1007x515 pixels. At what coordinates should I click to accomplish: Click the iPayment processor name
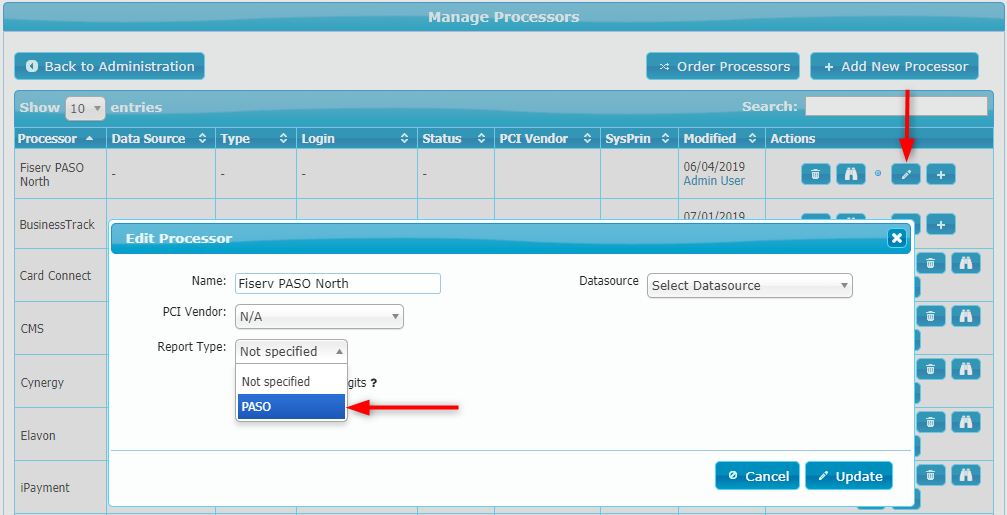pyautogui.click(x=45, y=488)
